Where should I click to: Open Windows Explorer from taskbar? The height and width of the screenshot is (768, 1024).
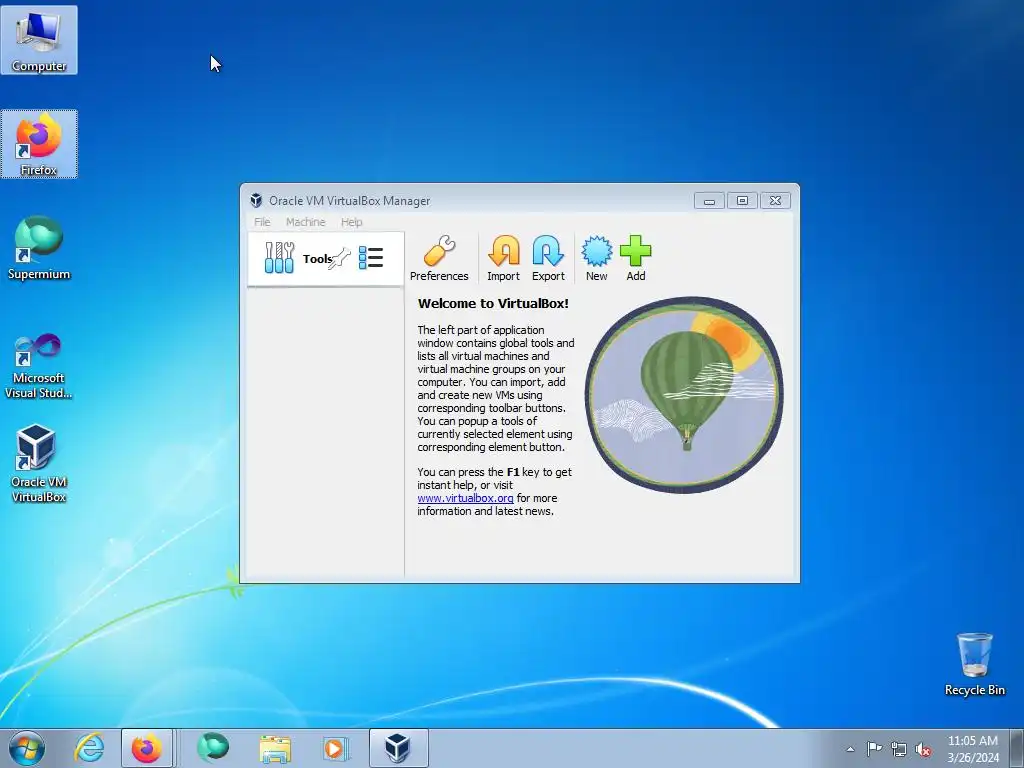[275, 748]
